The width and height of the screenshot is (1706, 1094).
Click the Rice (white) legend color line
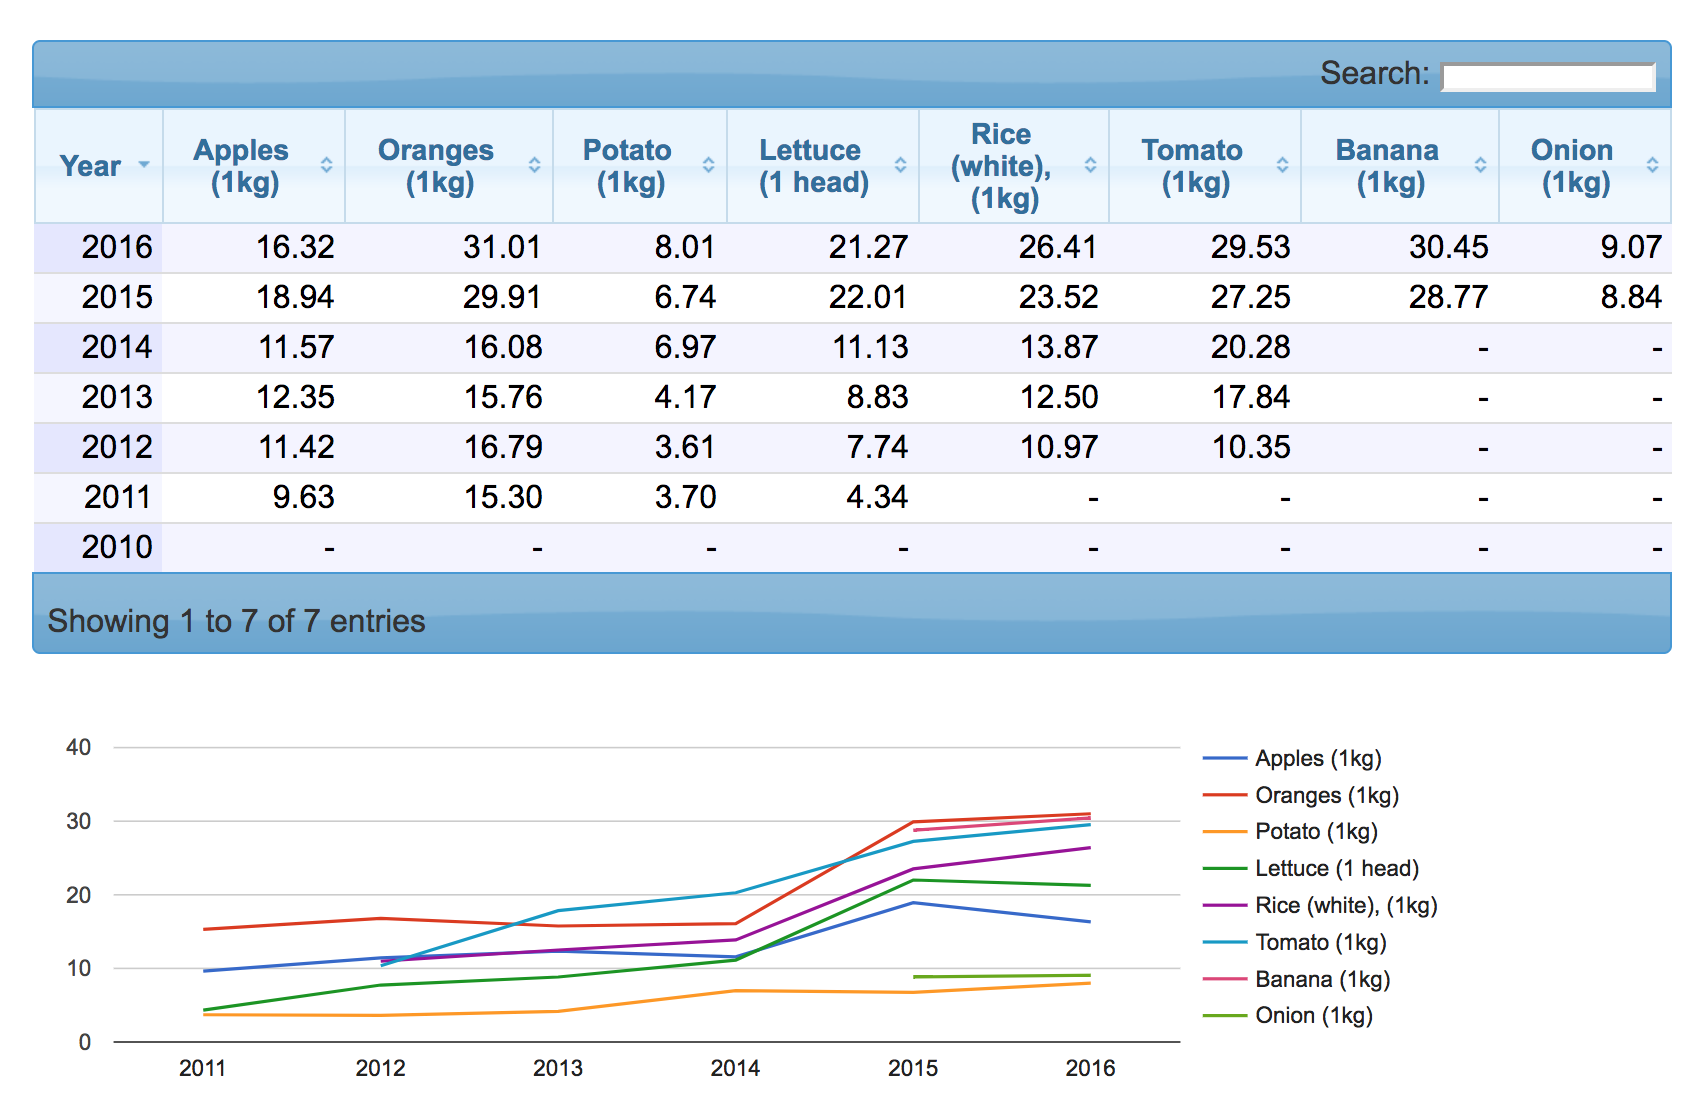click(1224, 906)
